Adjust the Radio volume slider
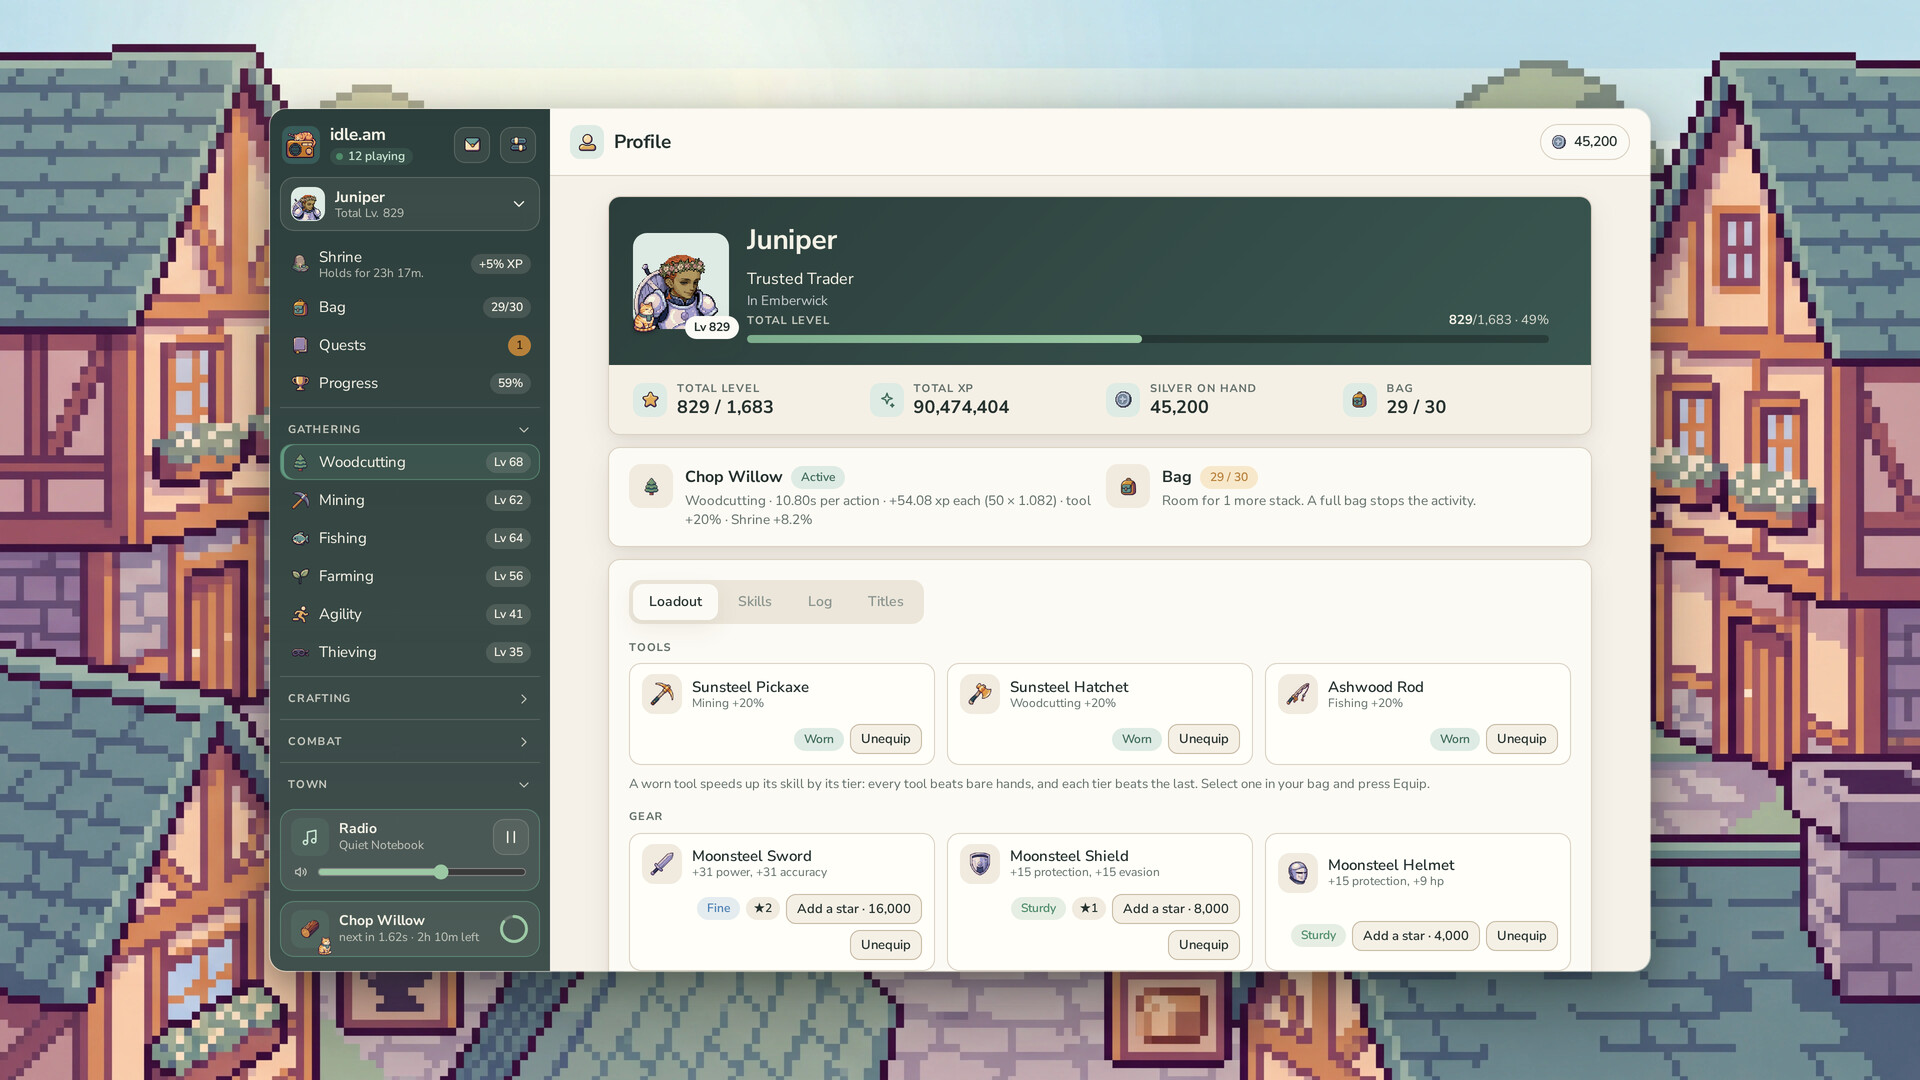The width and height of the screenshot is (1920, 1080). [422, 872]
